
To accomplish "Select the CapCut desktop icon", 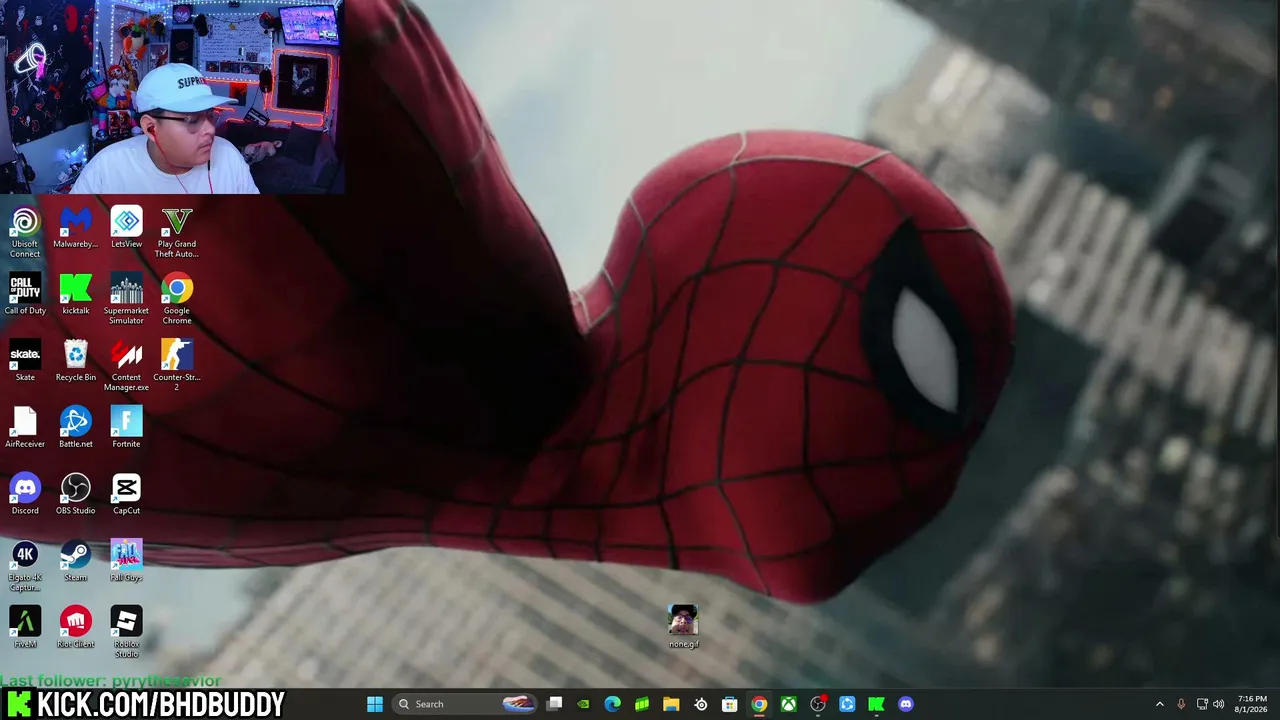I will click(x=126, y=495).
